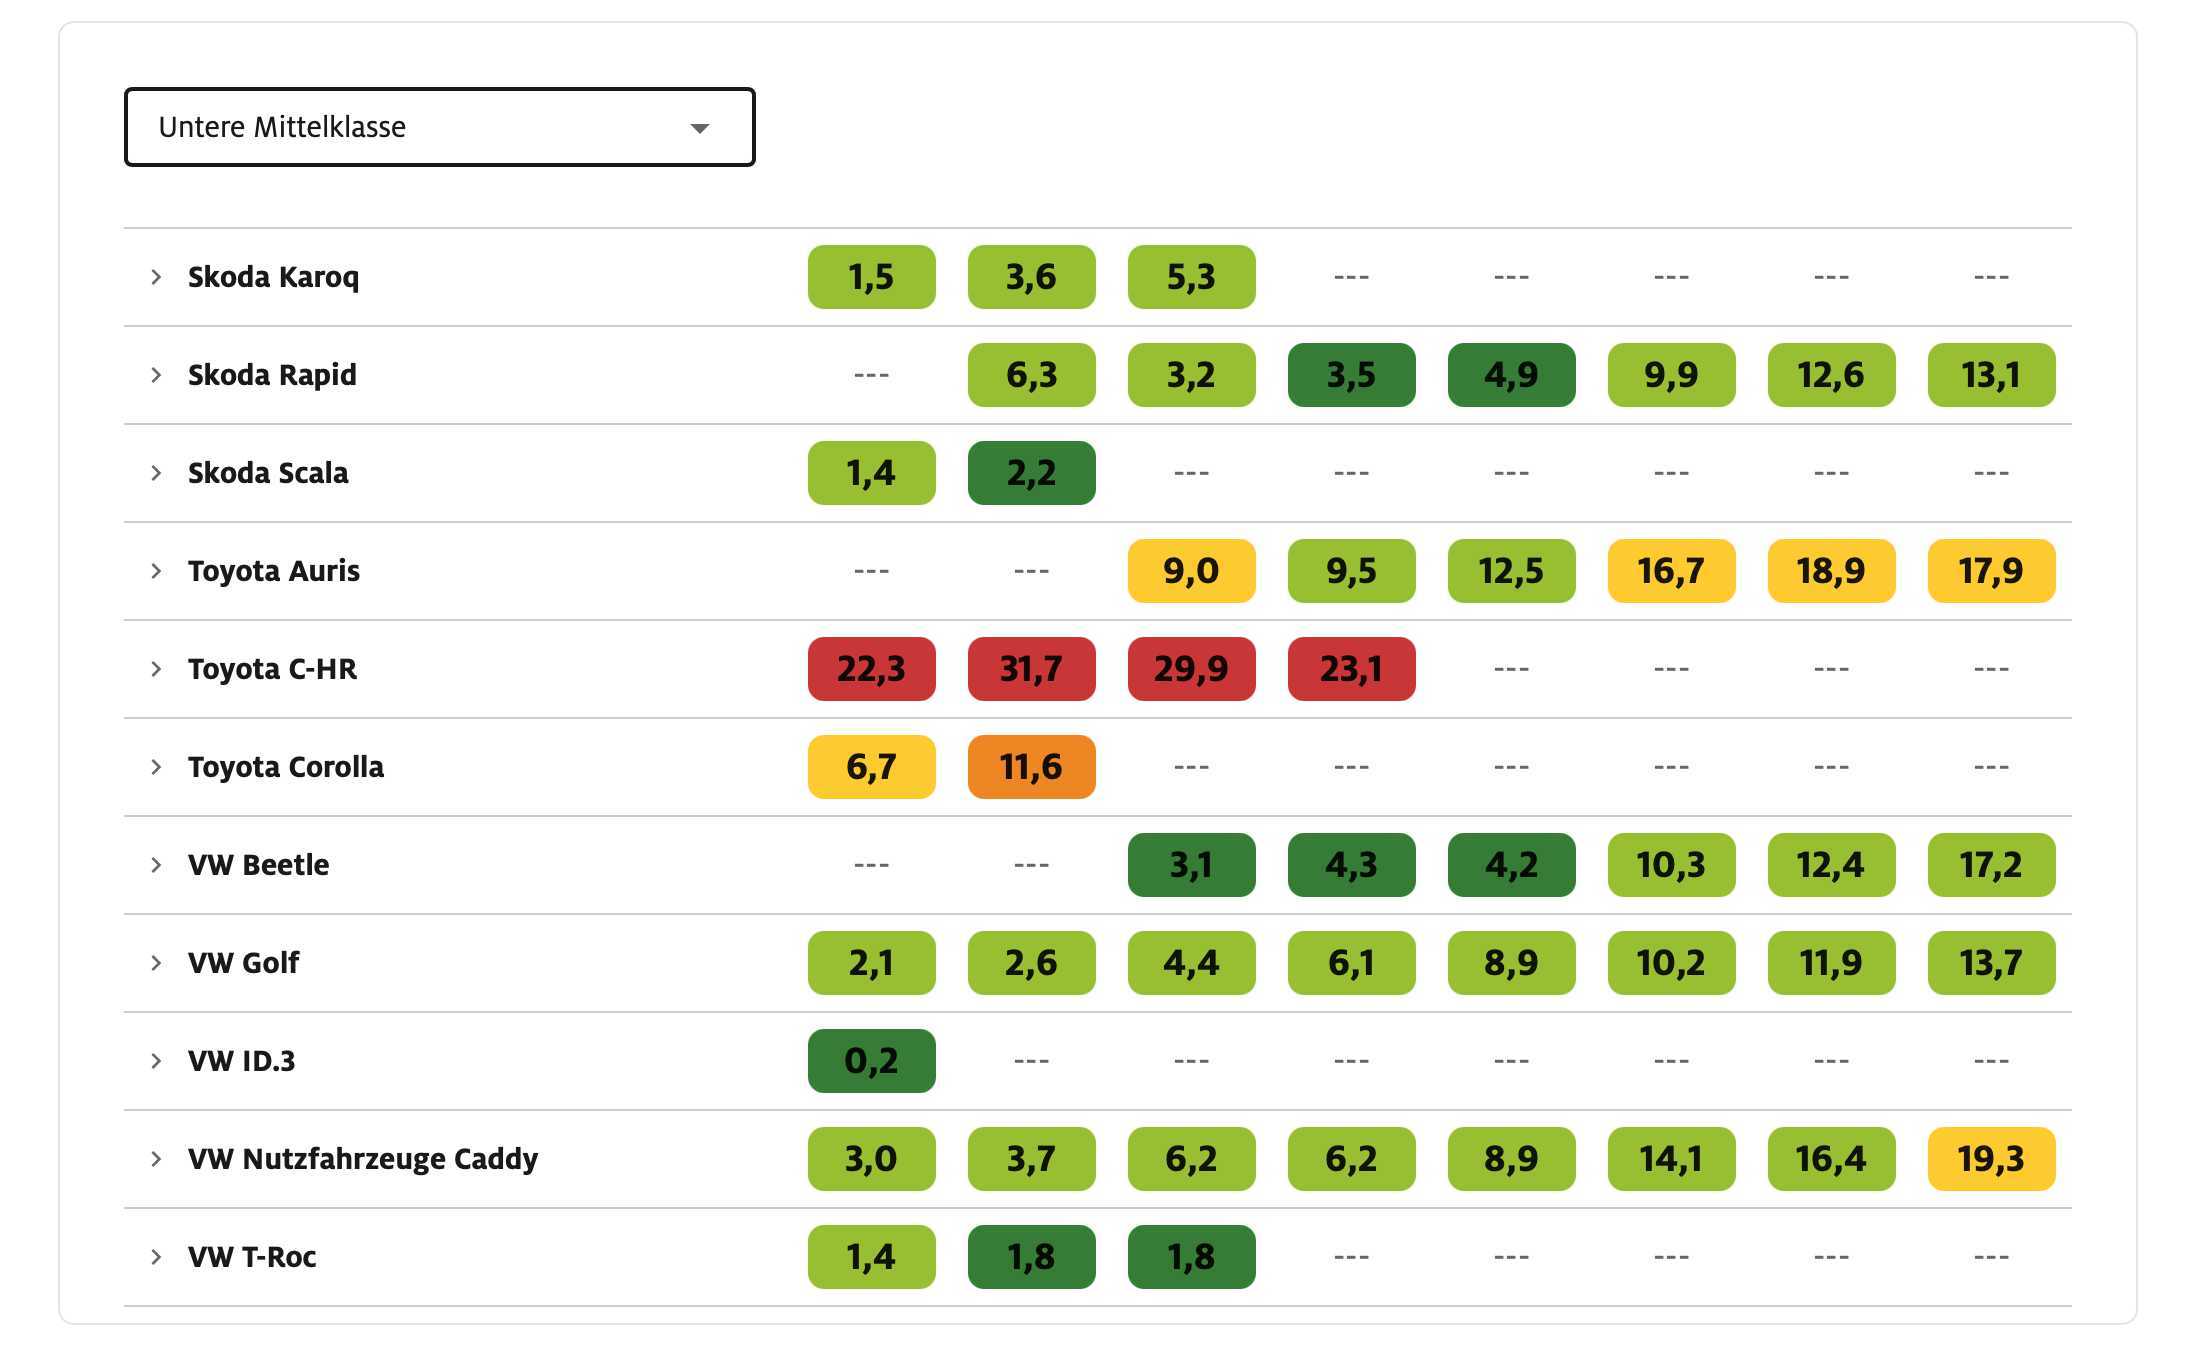Click Toyota Auris value 12,5
This screenshot has width=2206, height=1358.
1512,571
